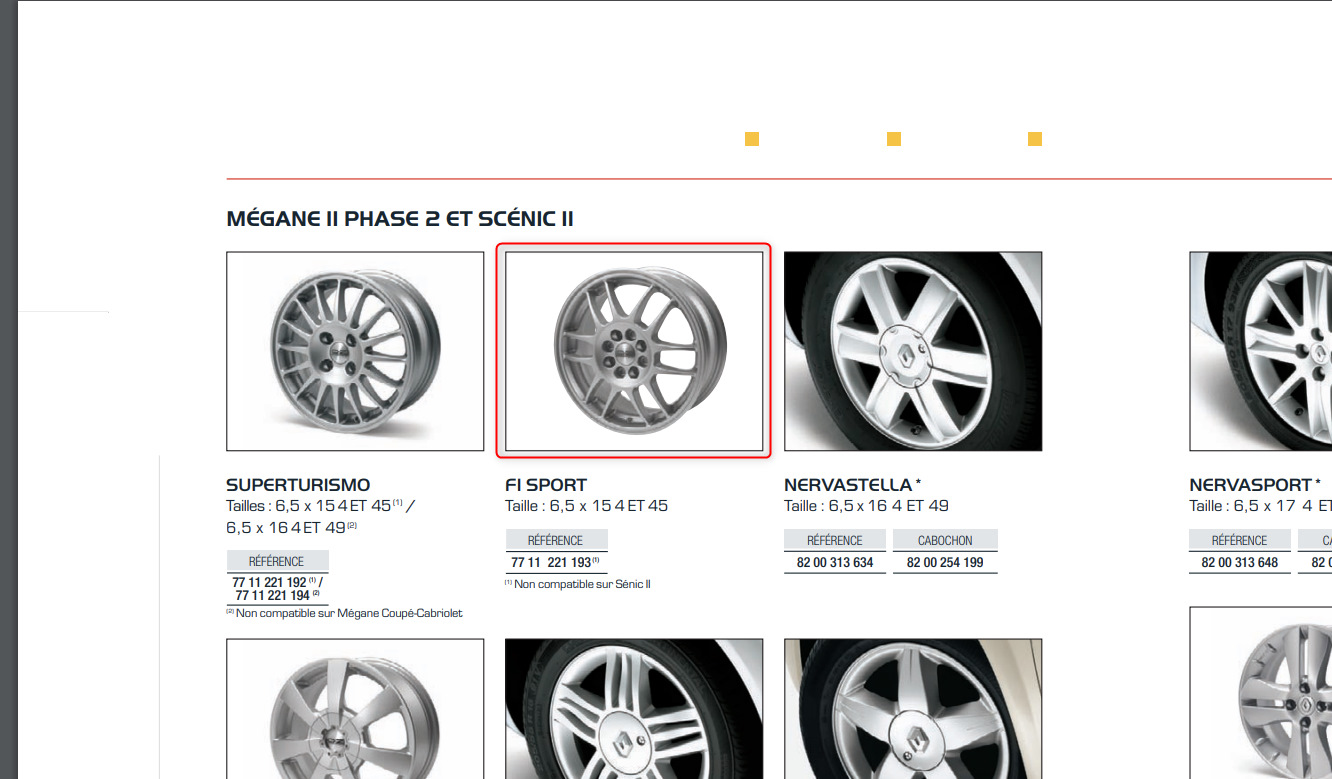Click the 'SUPERTURISMO' product title
Image resolution: width=1332 pixels, height=779 pixels.
click(298, 485)
